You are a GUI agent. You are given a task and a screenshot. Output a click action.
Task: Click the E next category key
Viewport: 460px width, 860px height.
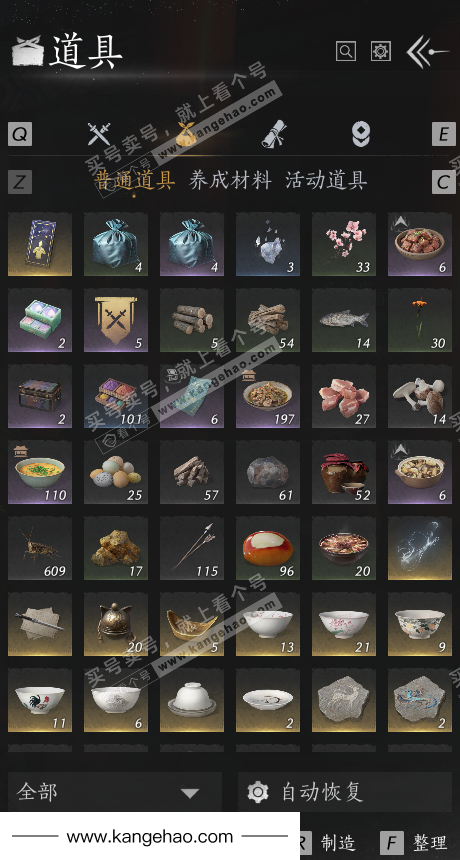coord(444,134)
